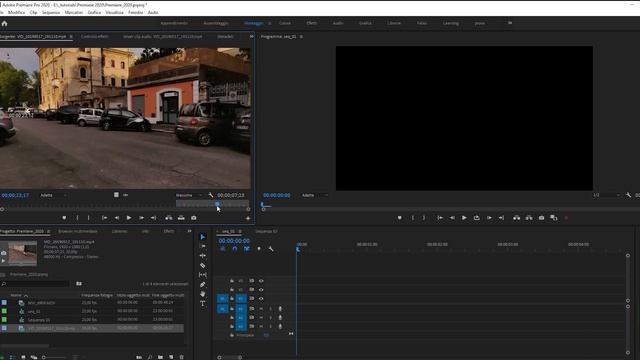Mute the first audio track
Image resolution: width=640 pixels, height=360 pixels.
(261, 309)
